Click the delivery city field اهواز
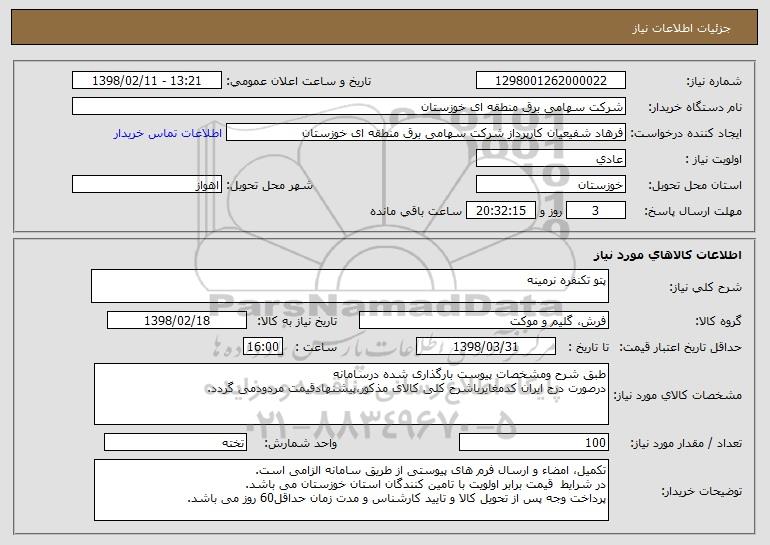Image resolution: width=770 pixels, height=545 pixels. pos(147,185)
